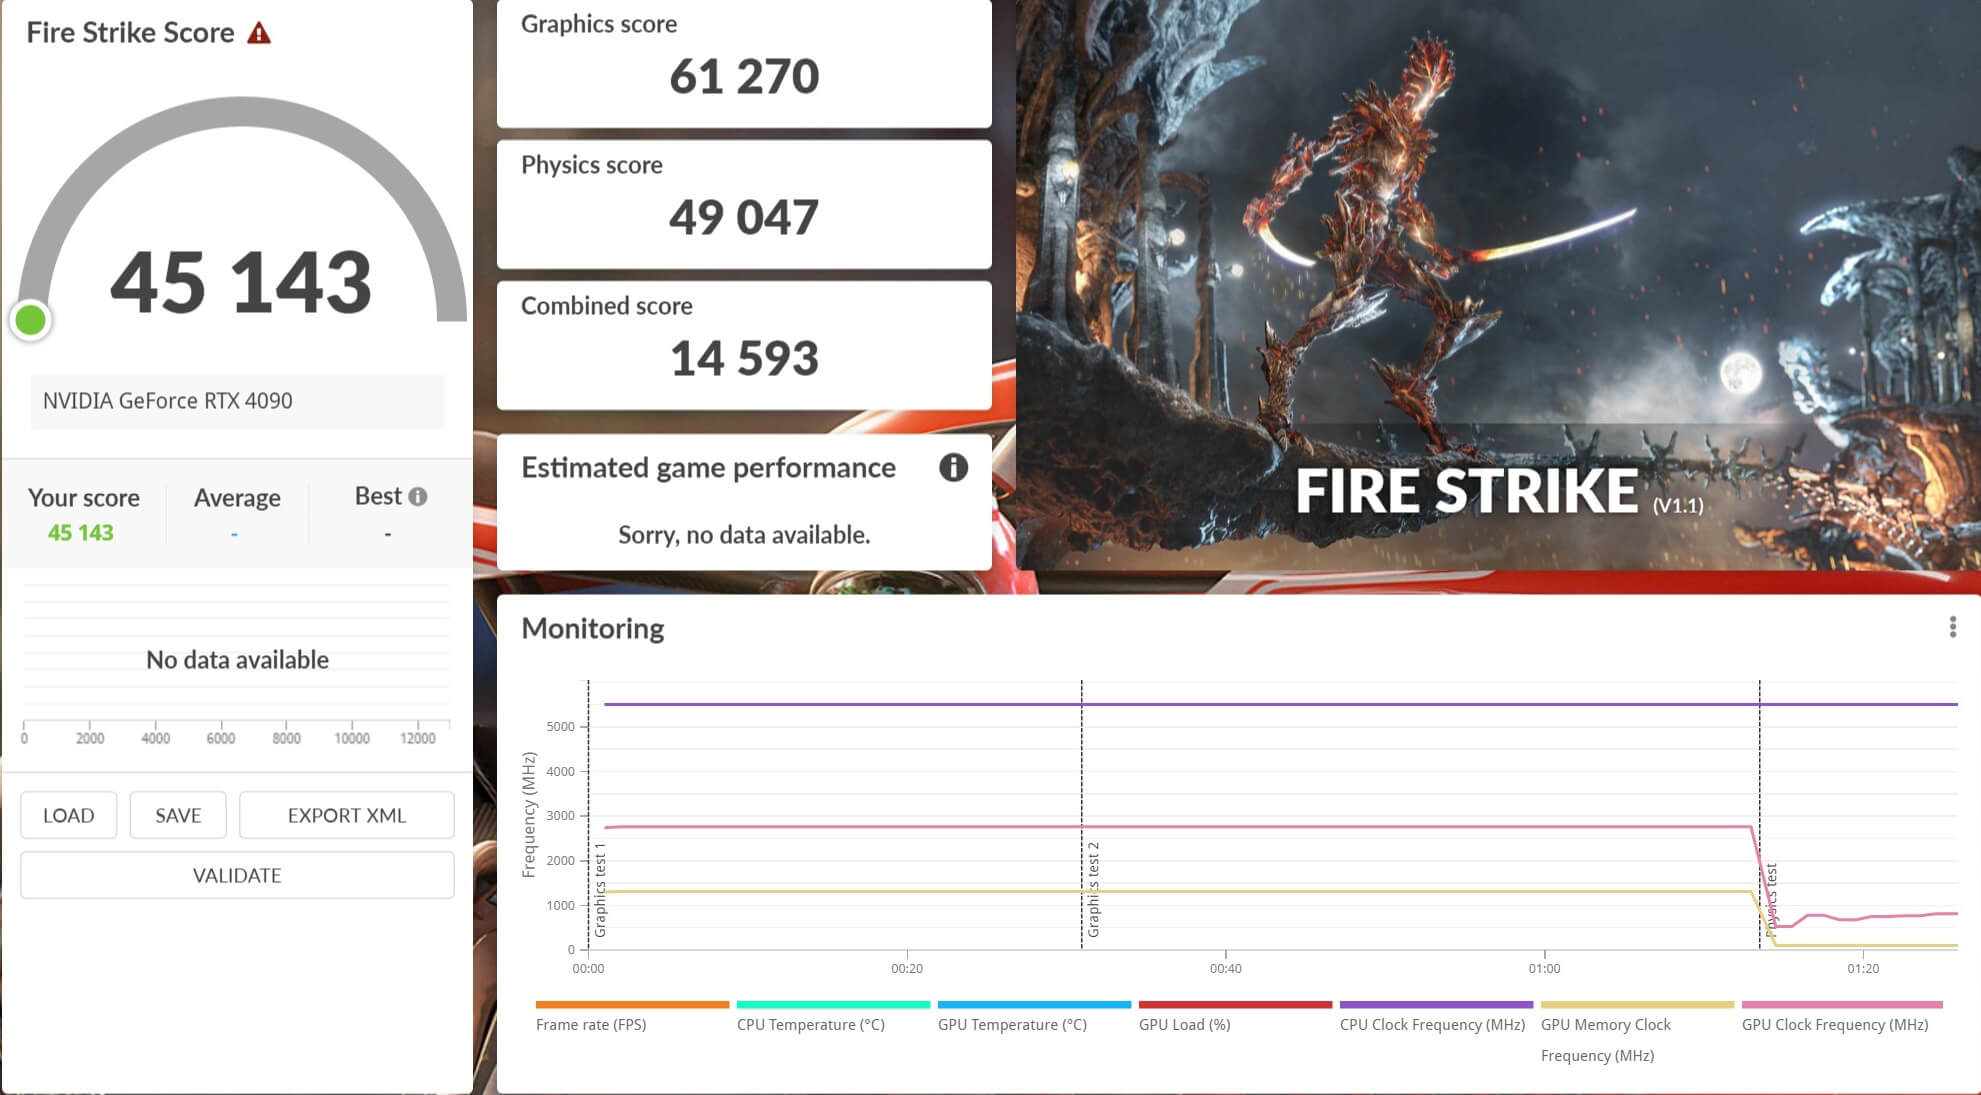Open the Monitoring three-dot options menu
Screen dimensions: 1981x1095
1952,627
